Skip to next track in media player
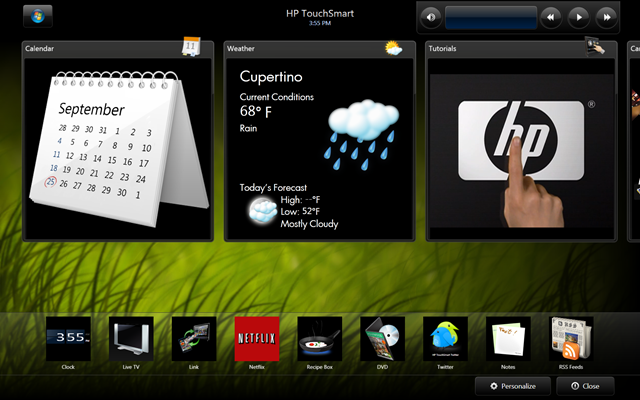640x400 pixels. click(607, 18)
